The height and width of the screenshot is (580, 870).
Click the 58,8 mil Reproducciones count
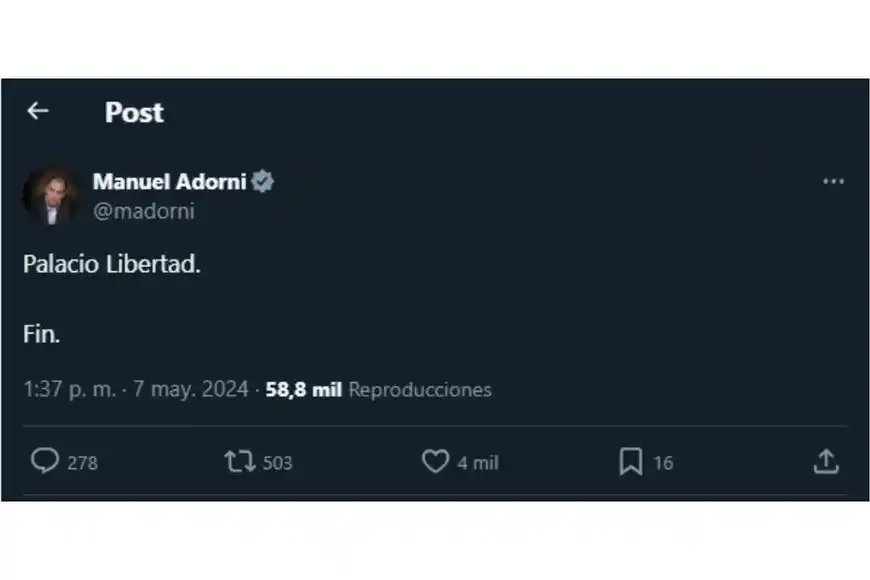[x=378, y=390]
